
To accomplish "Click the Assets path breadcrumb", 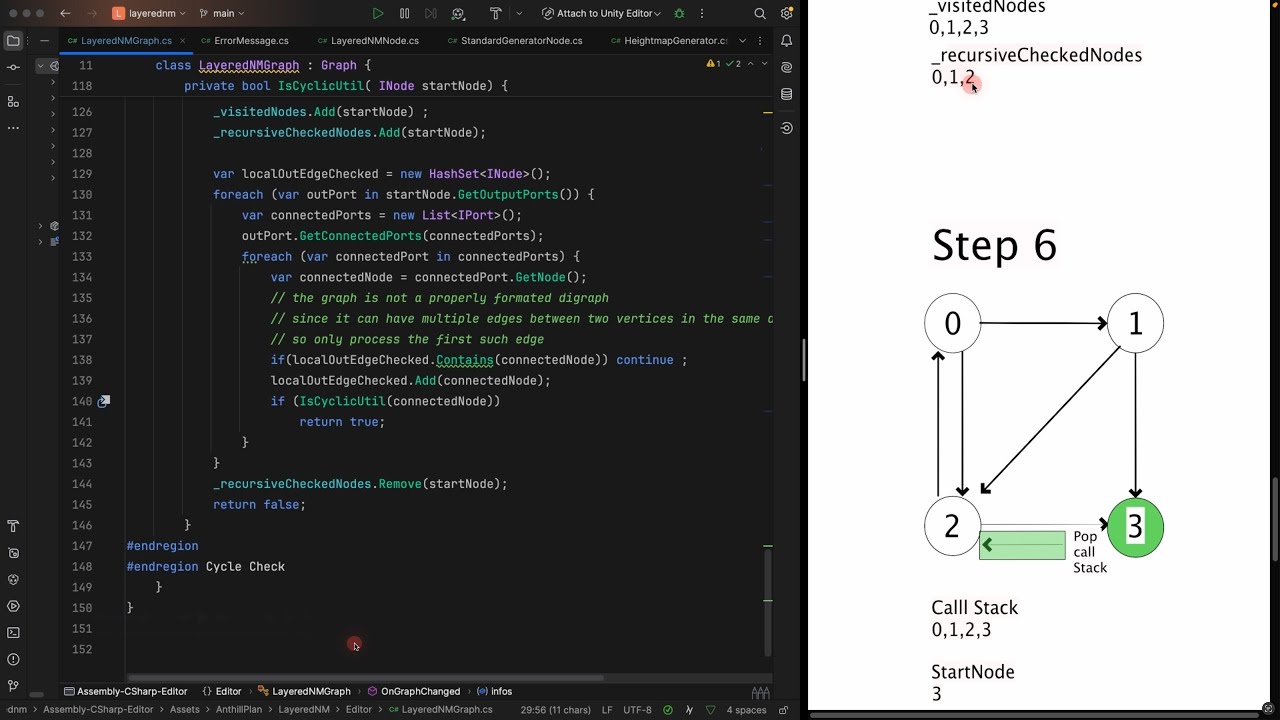I will [x=185, y=710].
